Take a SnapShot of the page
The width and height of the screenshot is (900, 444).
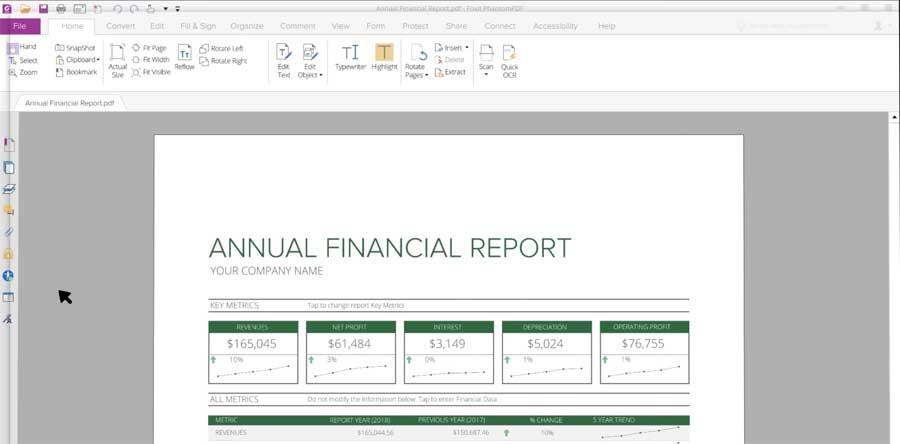click(x=75, y=48)
